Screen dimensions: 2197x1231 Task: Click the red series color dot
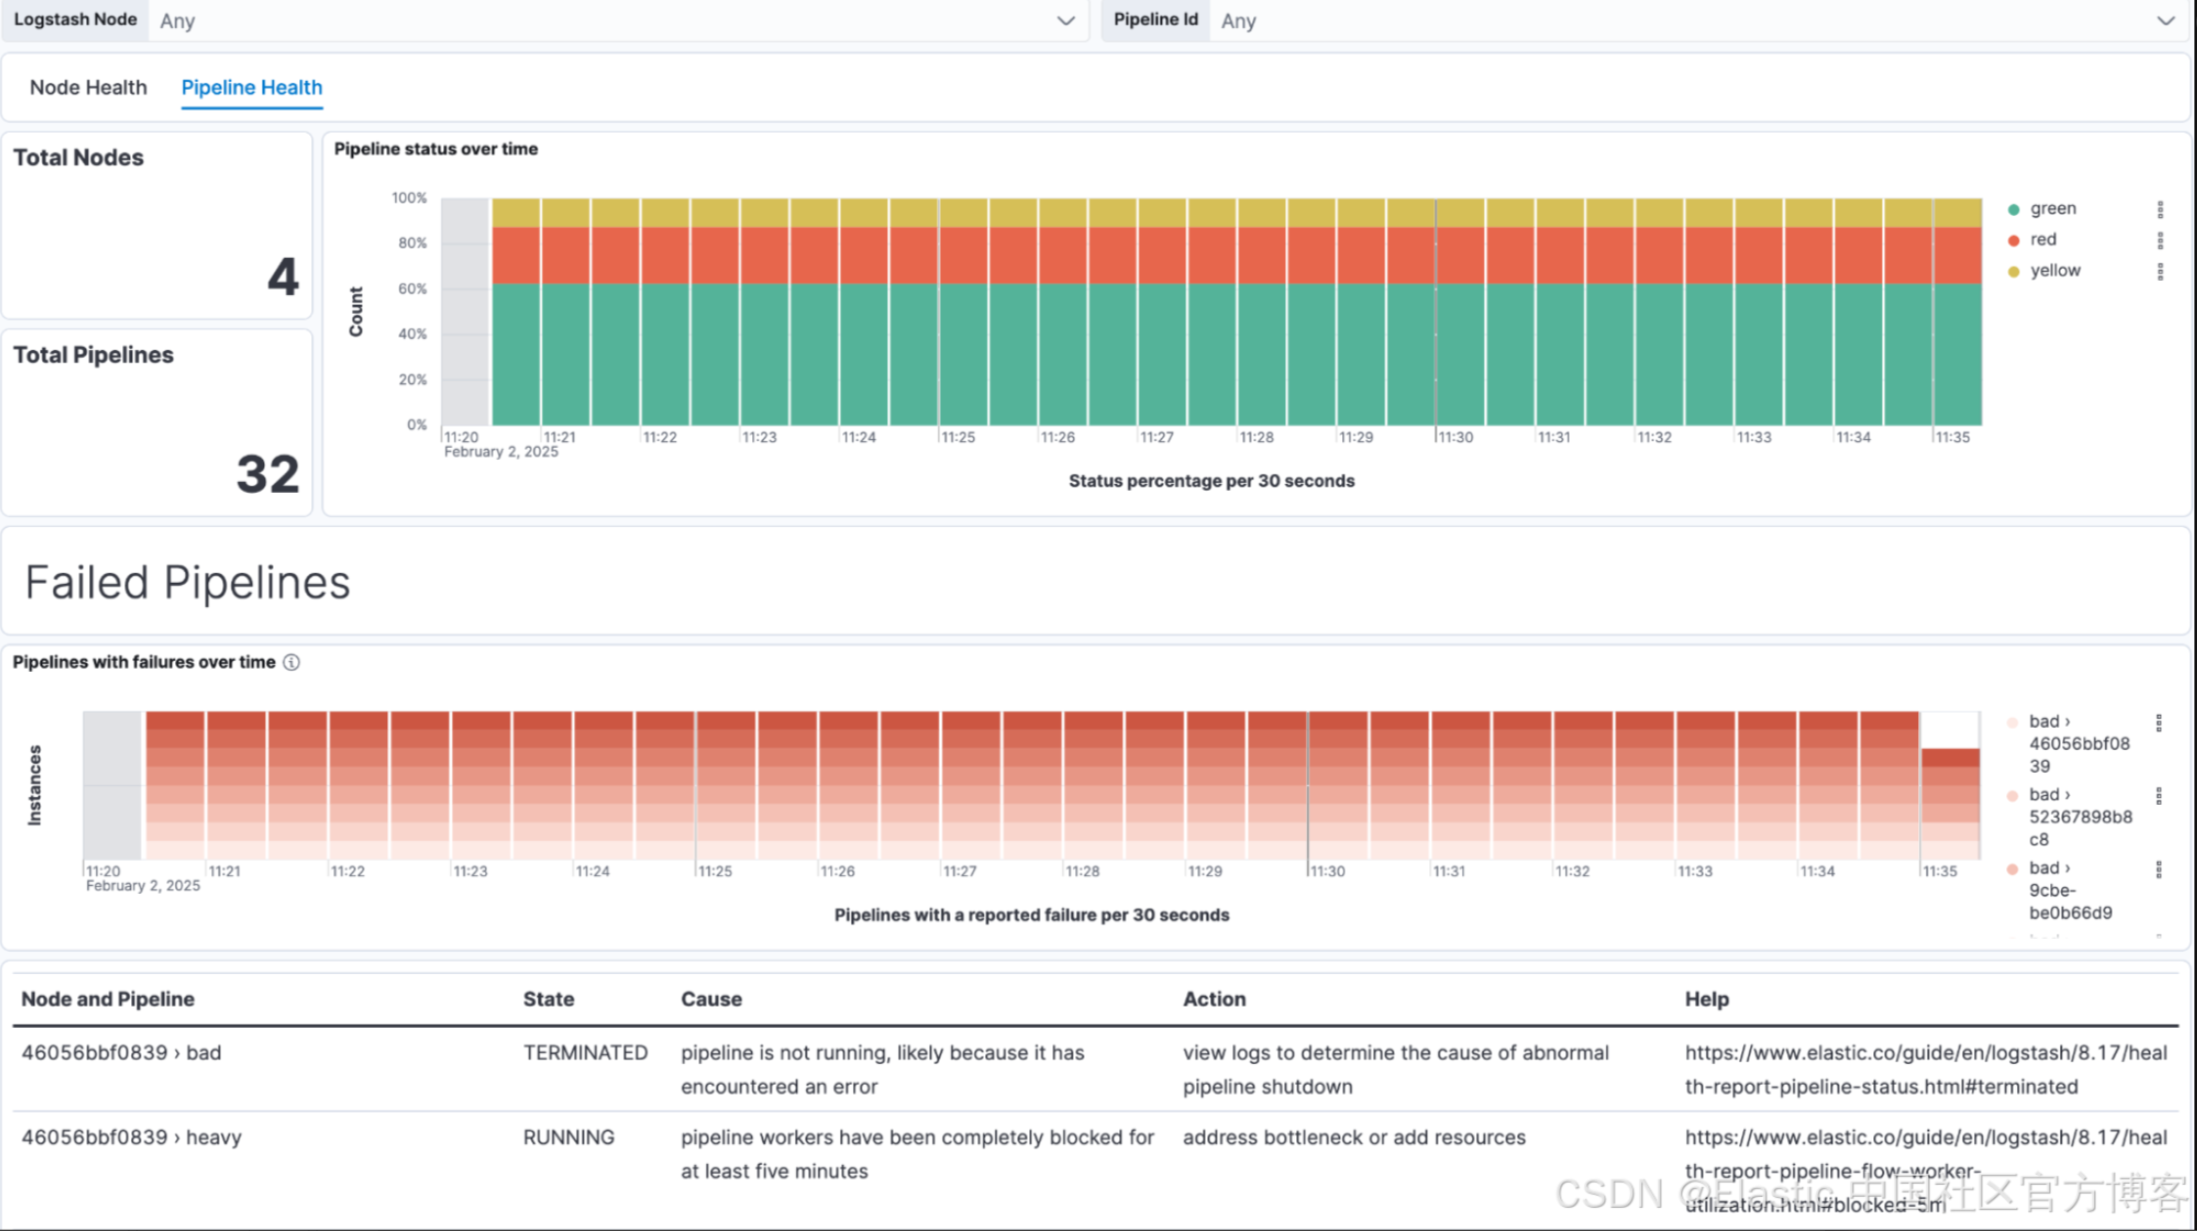tap(2014, 240)
